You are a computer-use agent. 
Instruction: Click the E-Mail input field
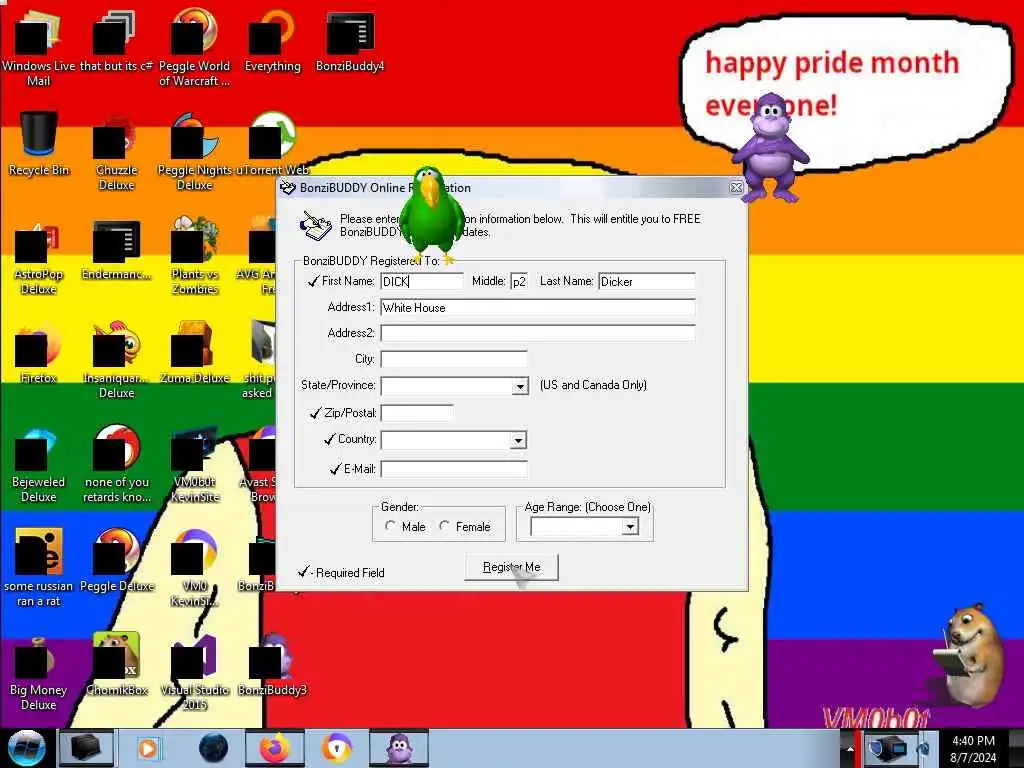tap(454, 469)
